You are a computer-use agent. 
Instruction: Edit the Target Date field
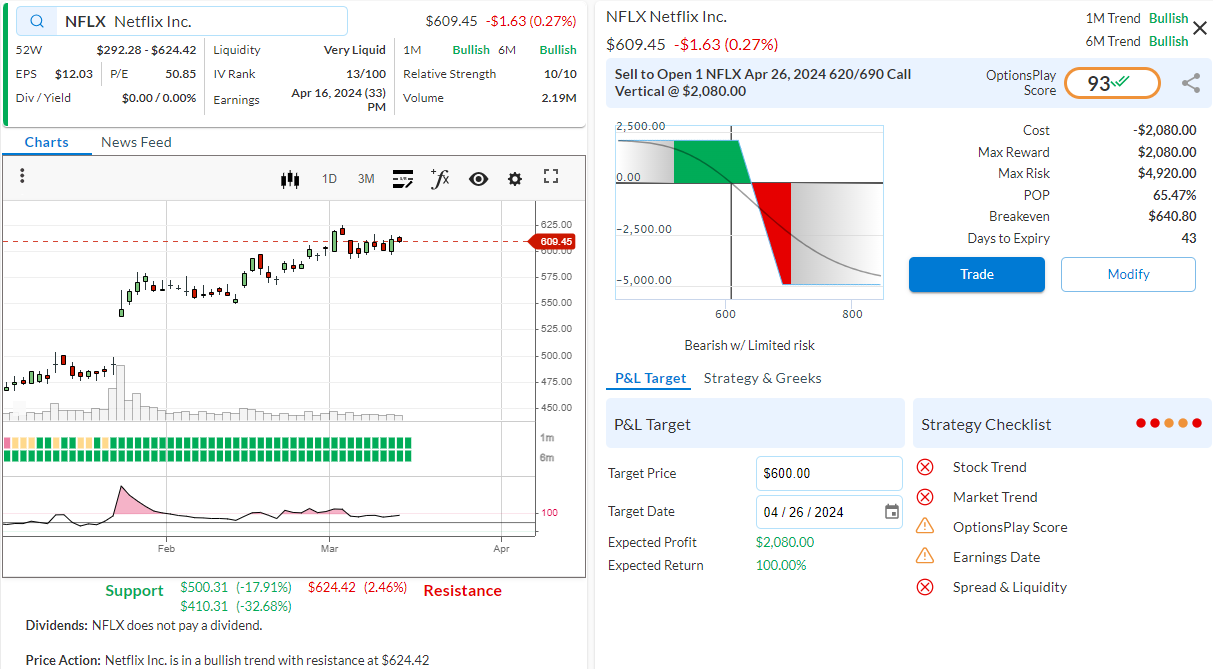coord(829,512)
